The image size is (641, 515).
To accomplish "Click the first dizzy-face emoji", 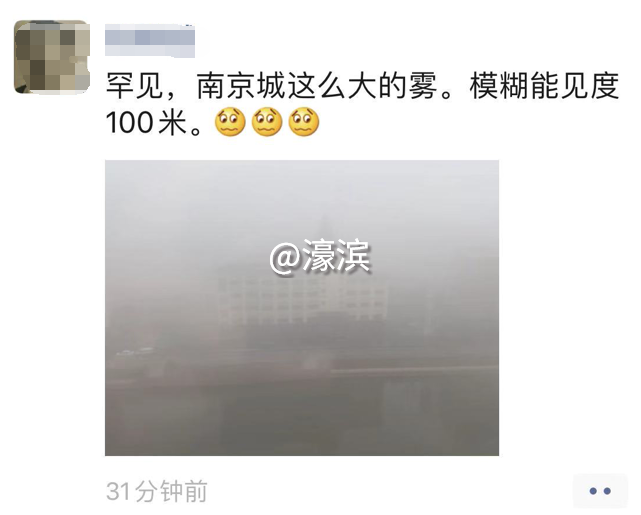I will click(x=230, y=122).
